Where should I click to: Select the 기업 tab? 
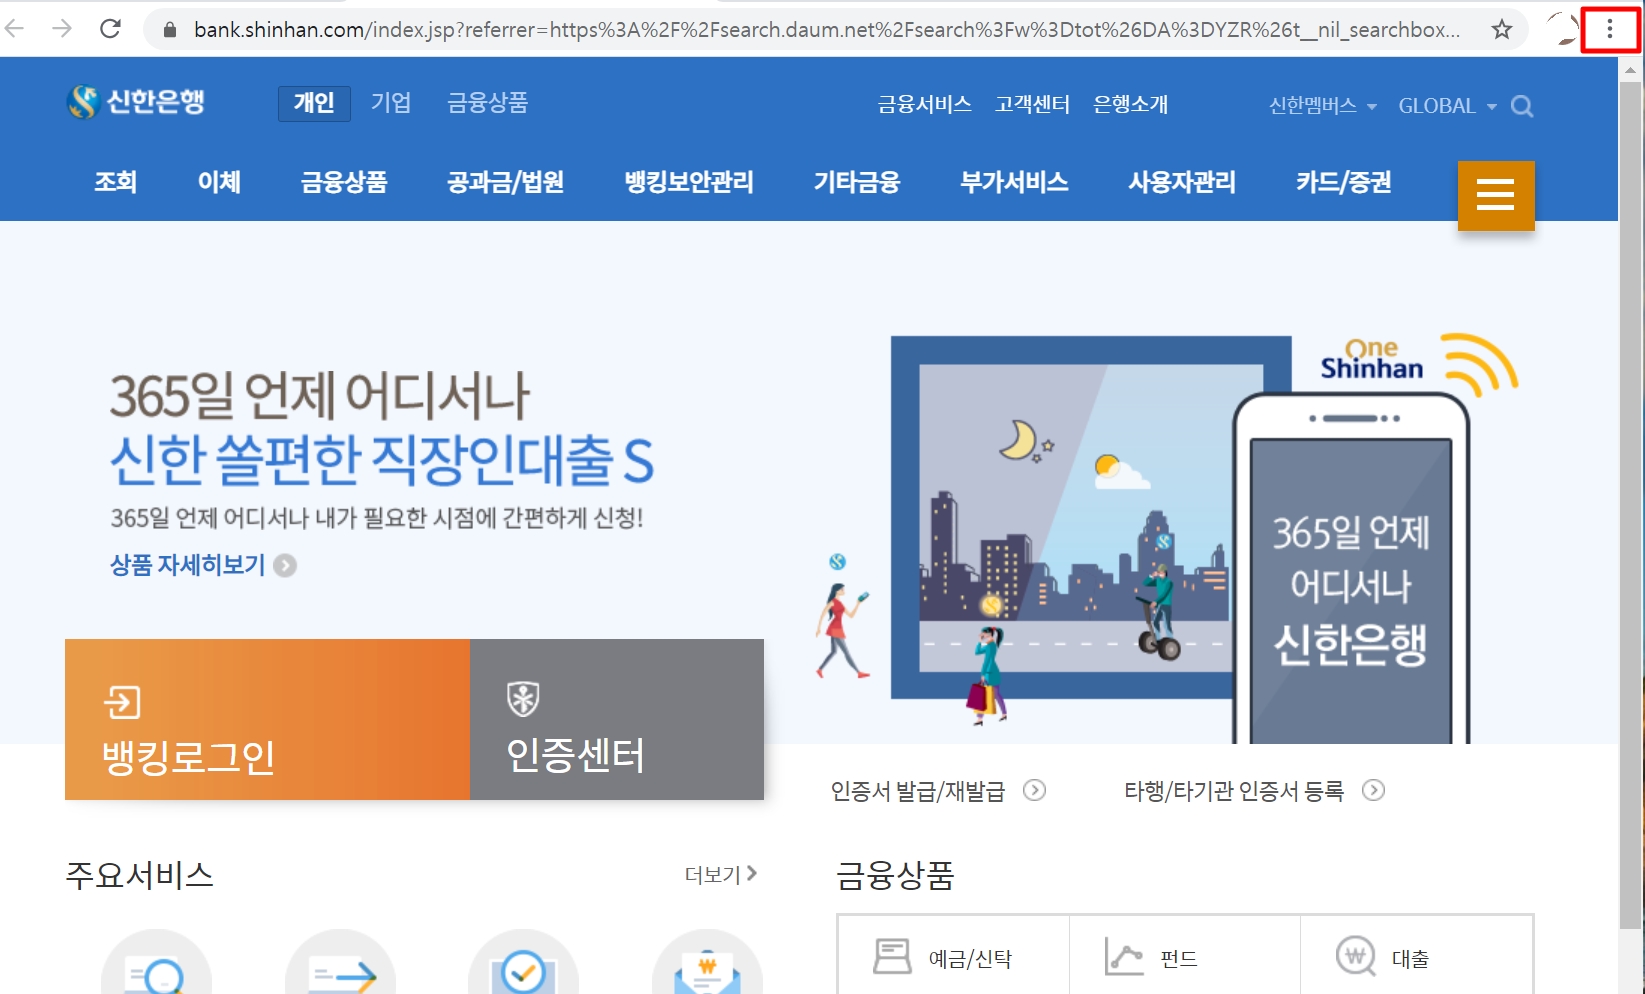coord(391,103)
